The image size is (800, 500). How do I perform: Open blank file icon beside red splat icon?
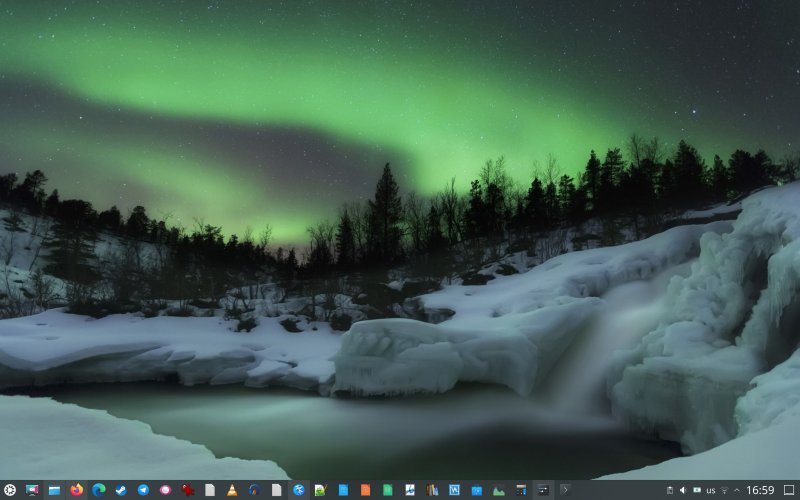click(x=210, y=490)
